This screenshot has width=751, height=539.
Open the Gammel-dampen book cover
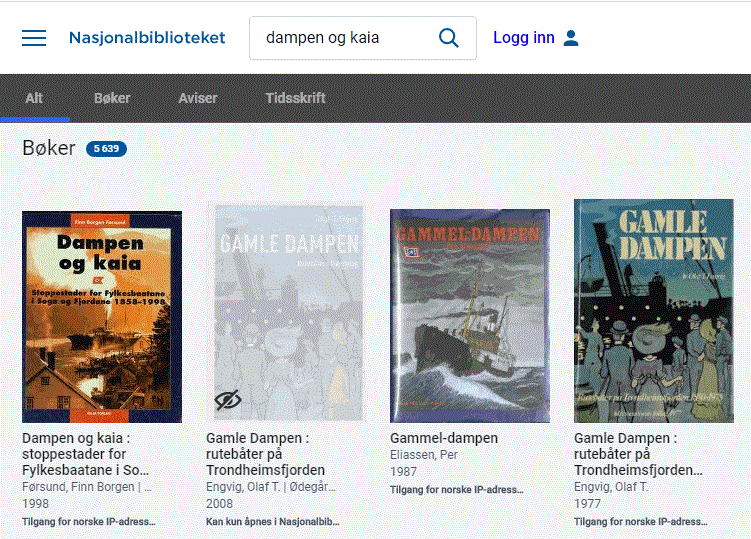point(470,316)
